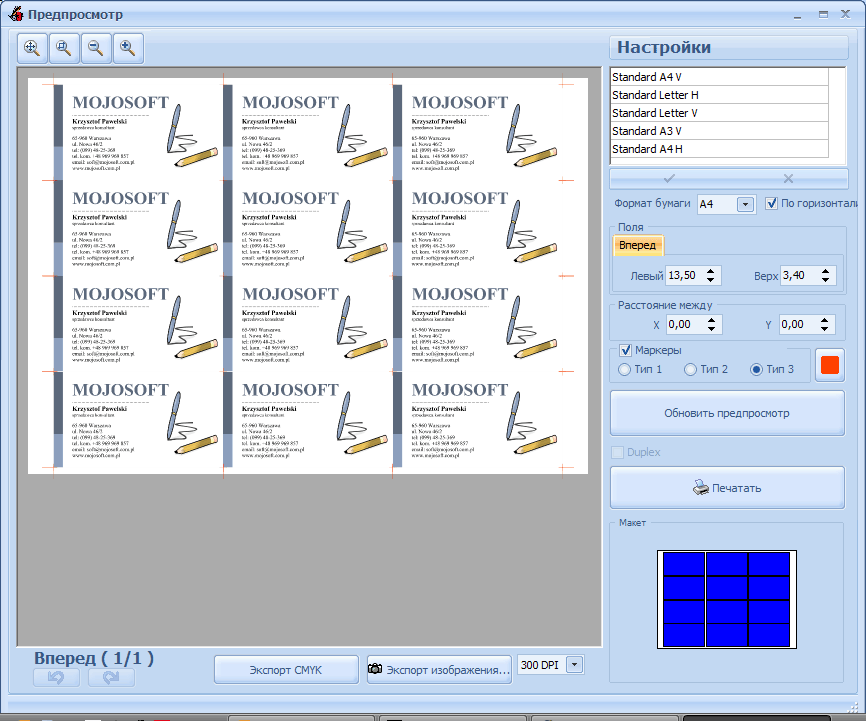Go to previous page arrow button
The image size is (866, 721).
(x=56, y=677)
